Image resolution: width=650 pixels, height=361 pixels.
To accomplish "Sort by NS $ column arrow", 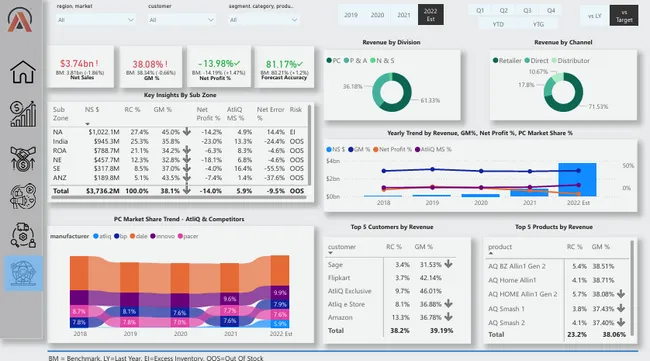I will coord(87,124).
